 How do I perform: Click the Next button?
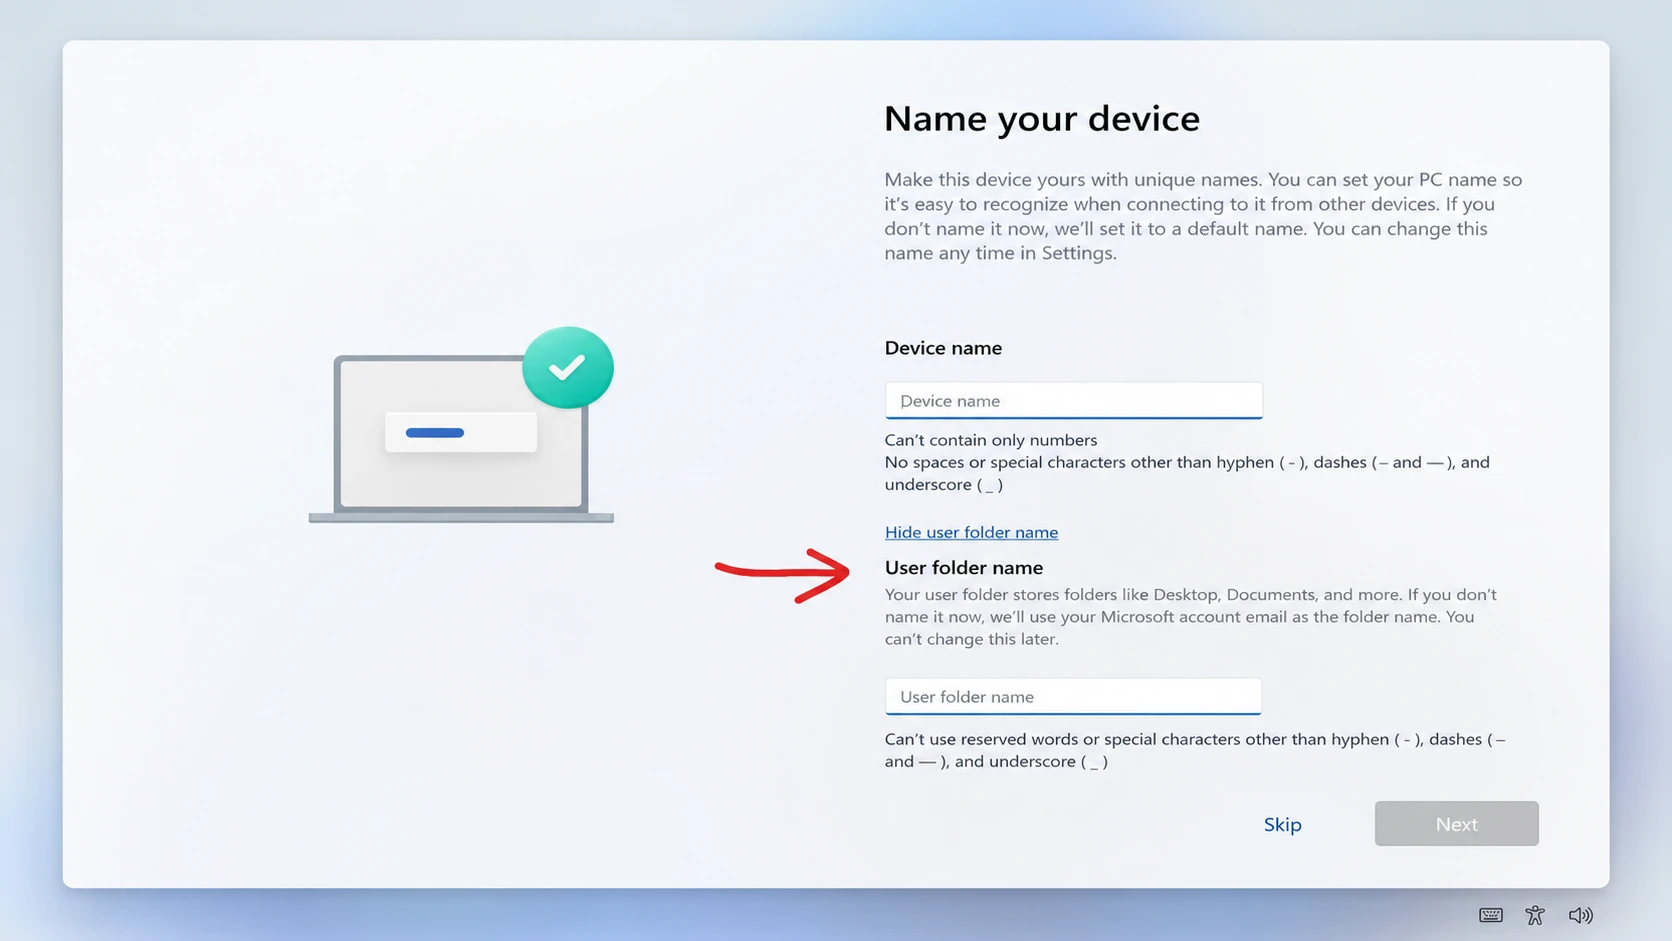pyautogui.click(x=1456, y=824)
